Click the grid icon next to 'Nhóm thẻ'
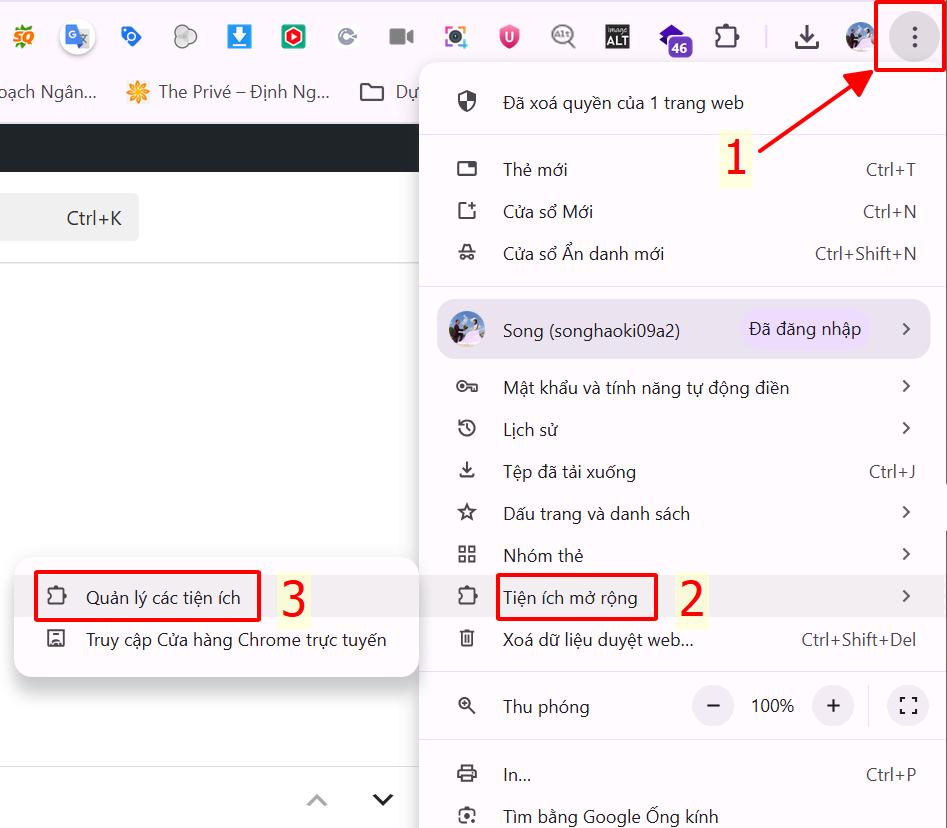Screen dimensions: 947x828 click(x=467, y=554)
